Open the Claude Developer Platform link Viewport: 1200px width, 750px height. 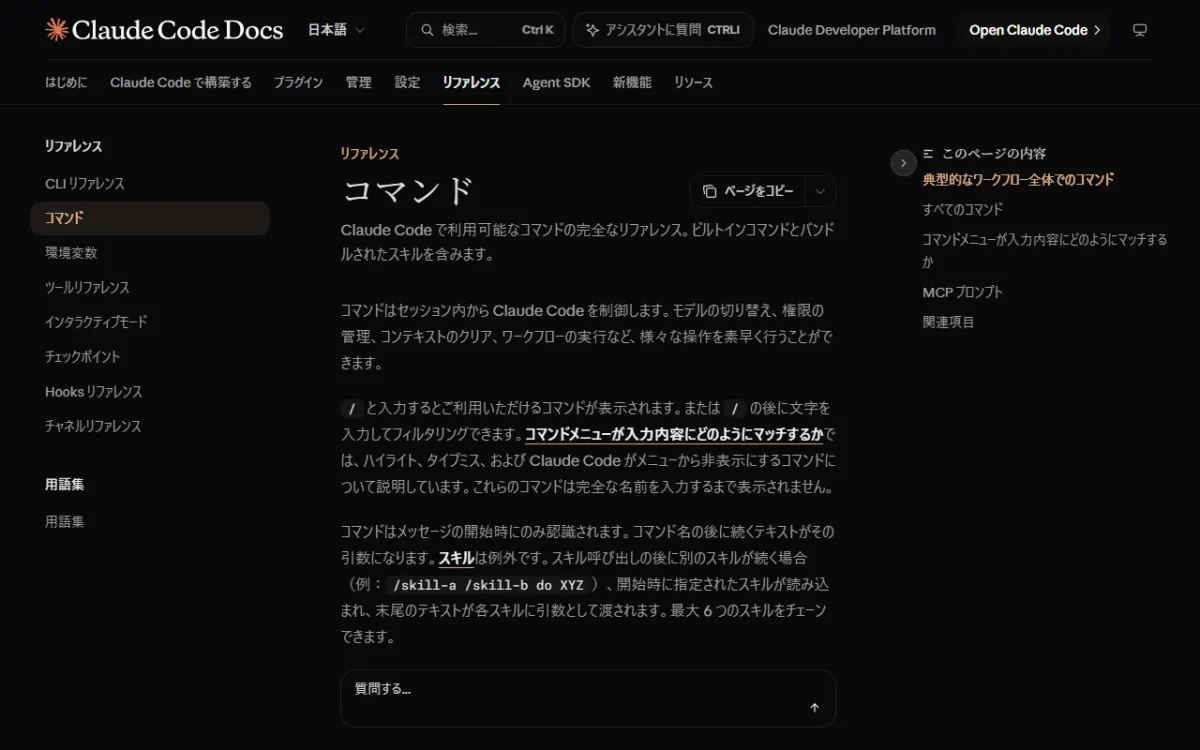[x=852, y=30]
